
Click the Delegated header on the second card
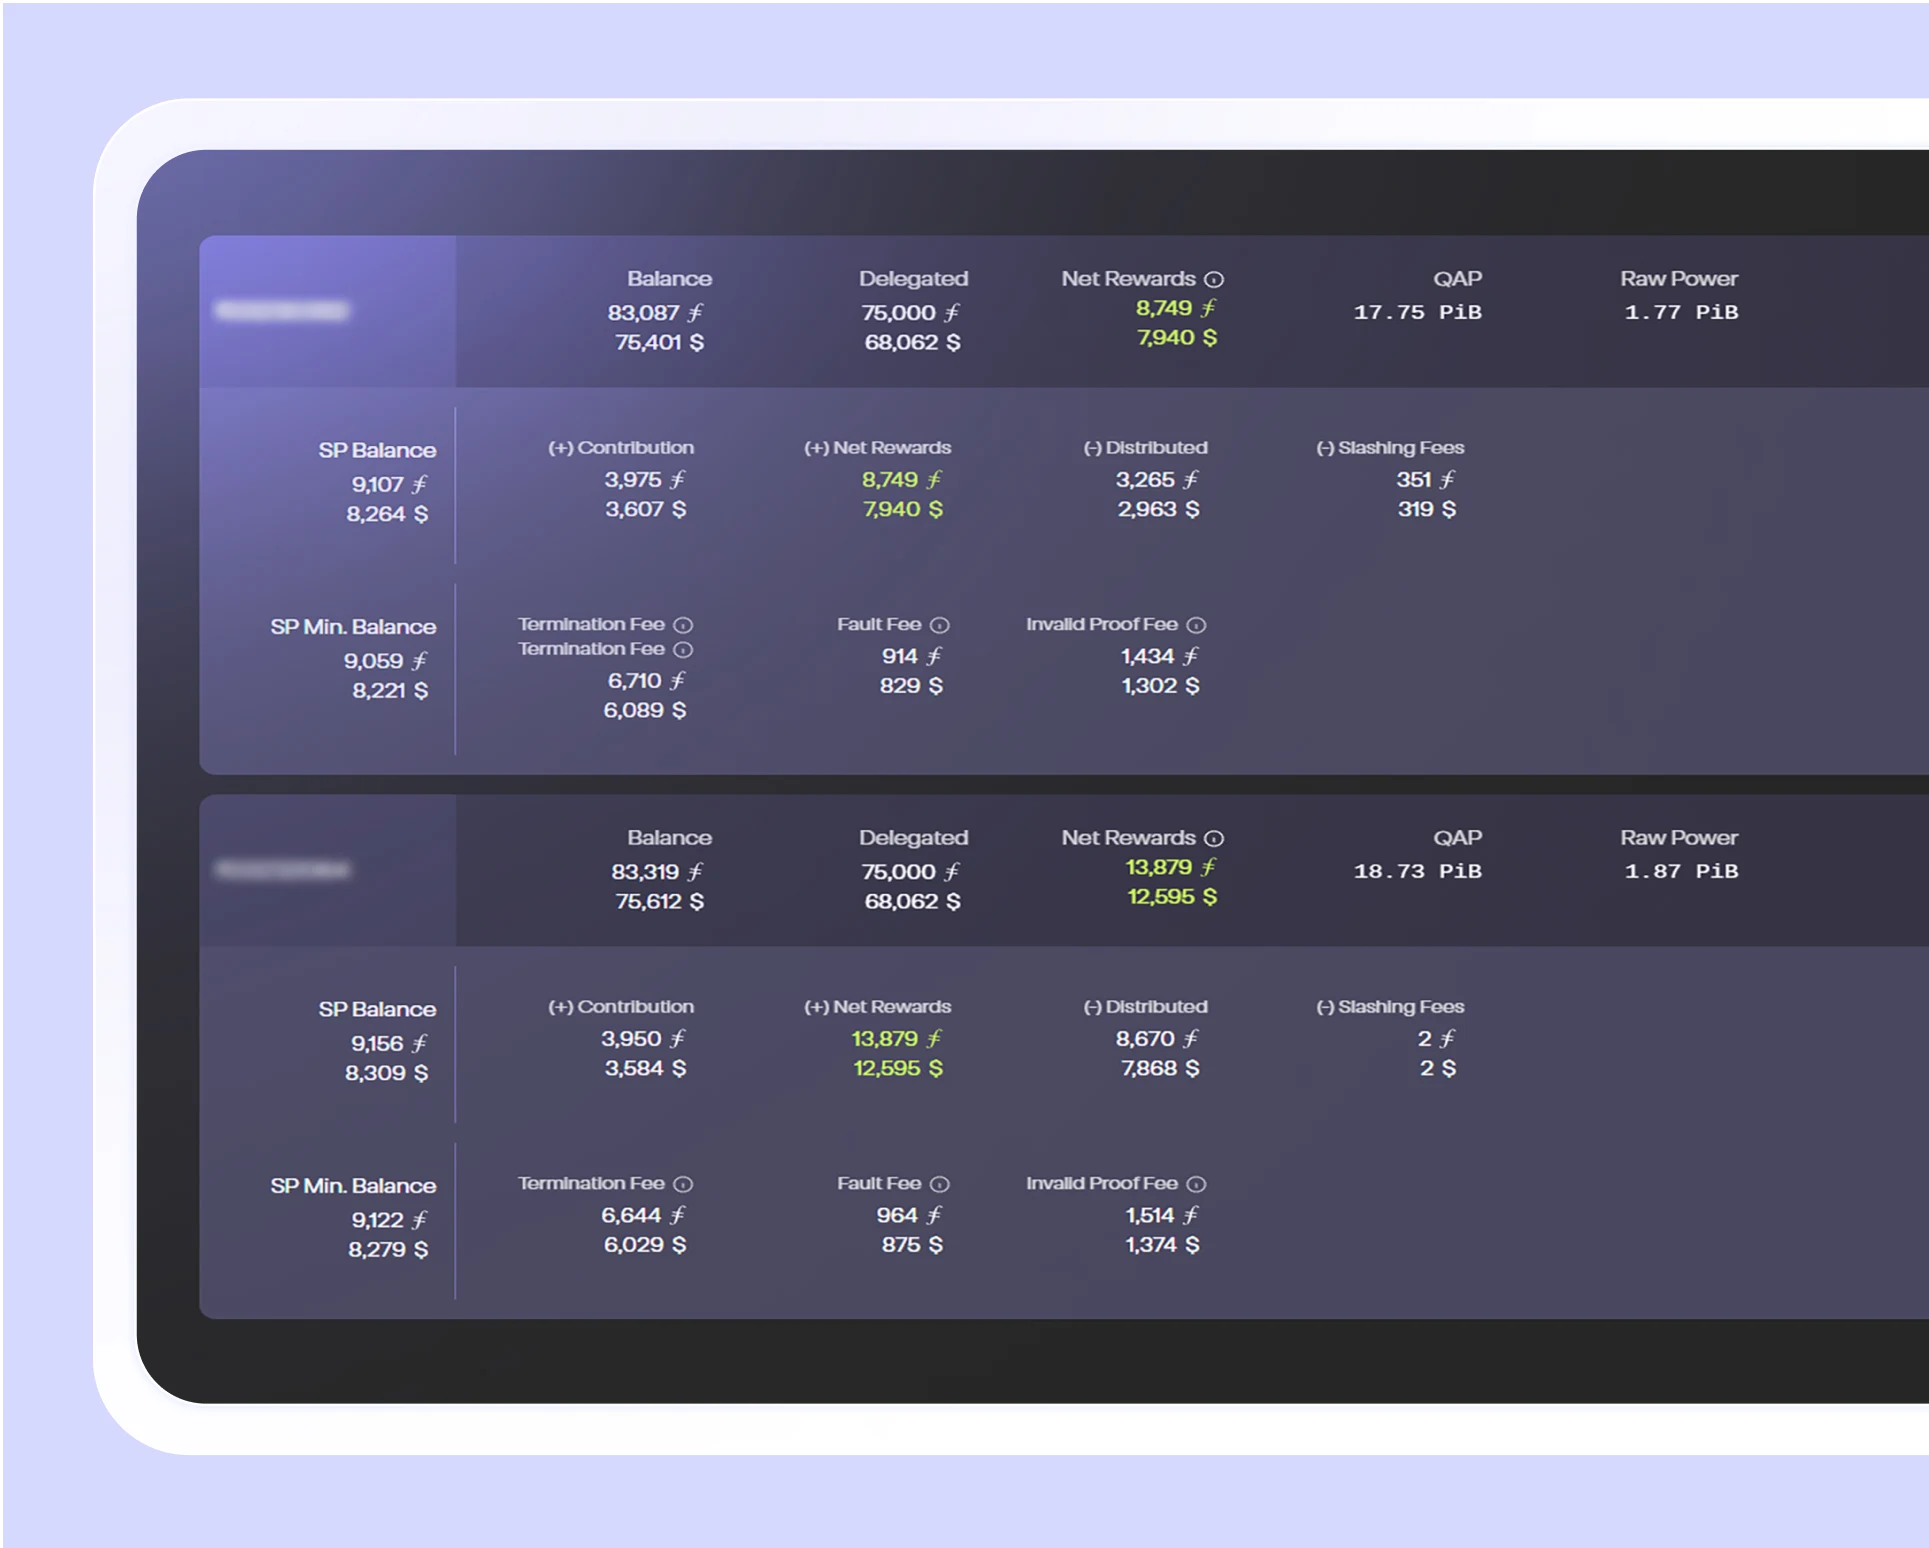coord(913,837)
